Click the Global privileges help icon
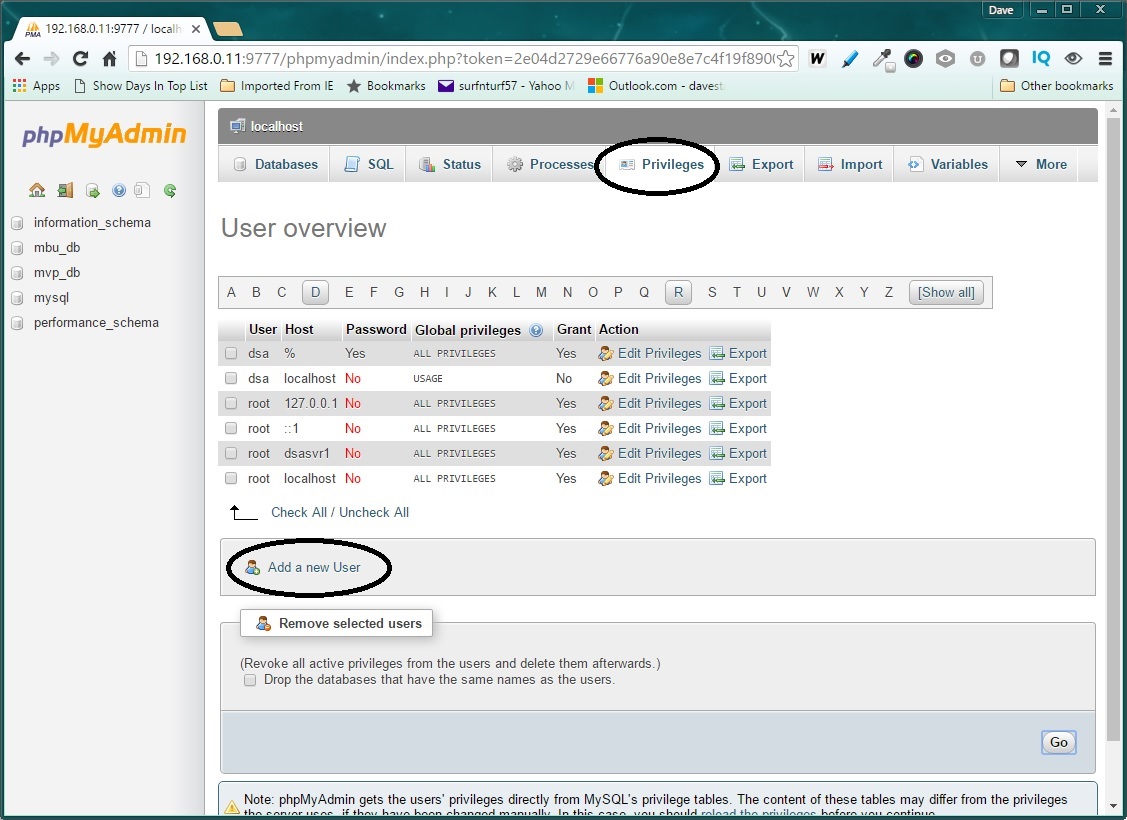The height and width of the screenshot is (820, 1127). [x=536, y=330]
